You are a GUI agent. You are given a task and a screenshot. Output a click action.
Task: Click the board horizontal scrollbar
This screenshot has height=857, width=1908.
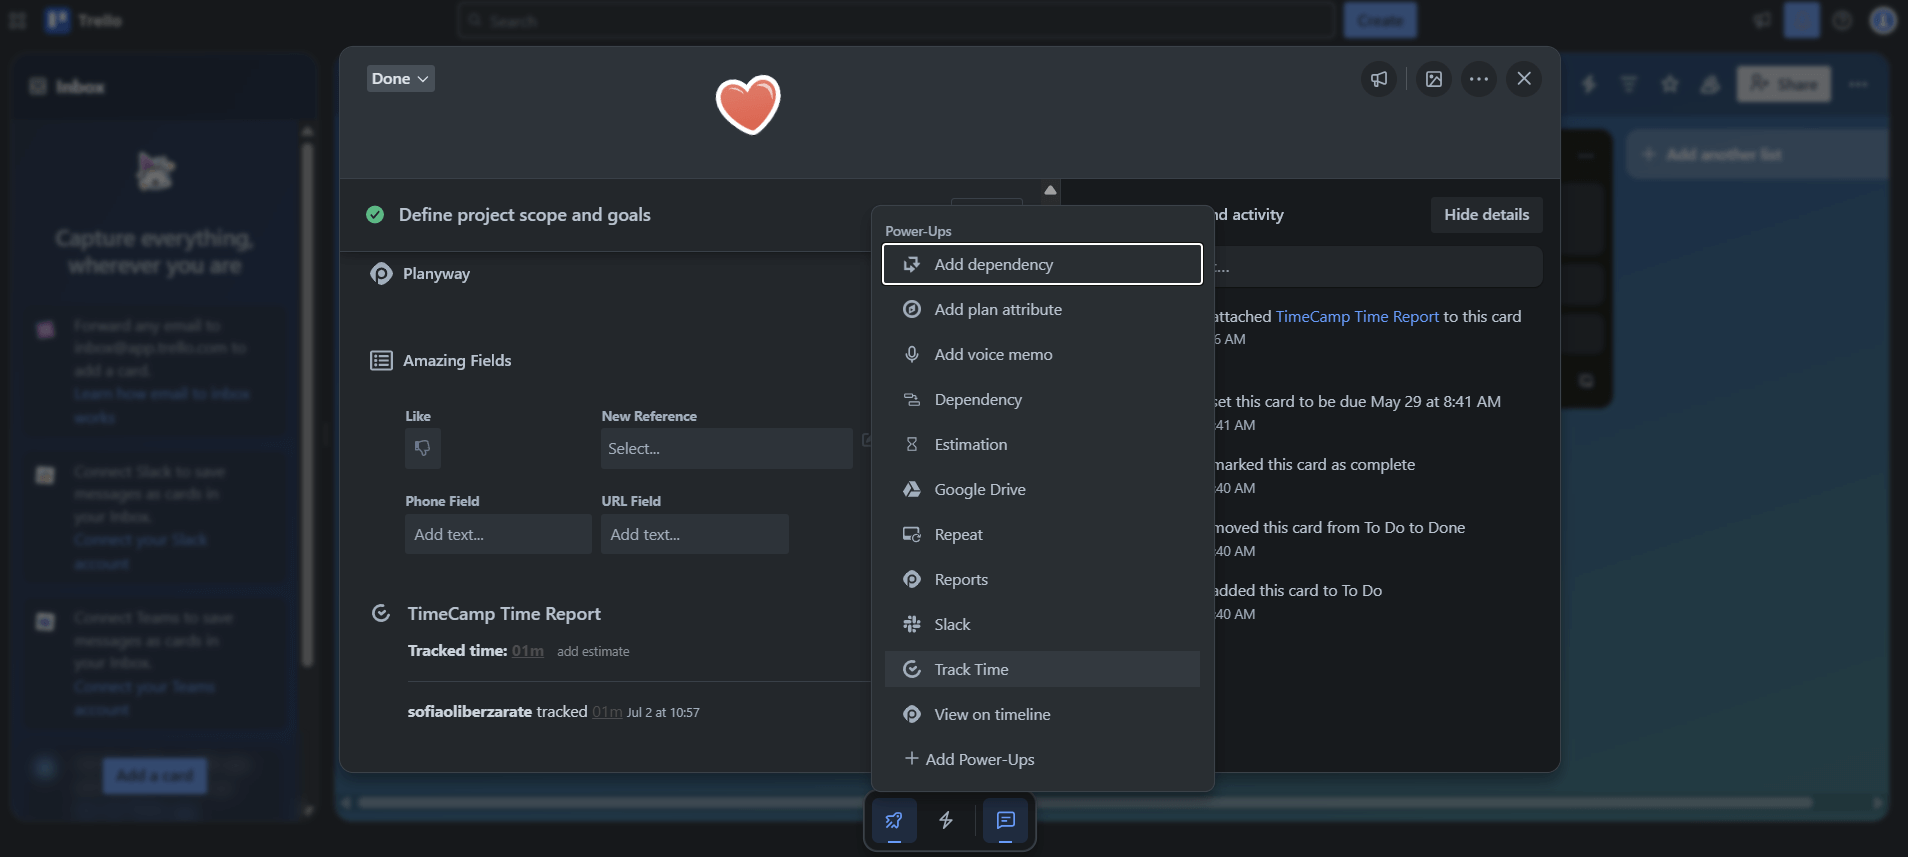coord(1085,802)
